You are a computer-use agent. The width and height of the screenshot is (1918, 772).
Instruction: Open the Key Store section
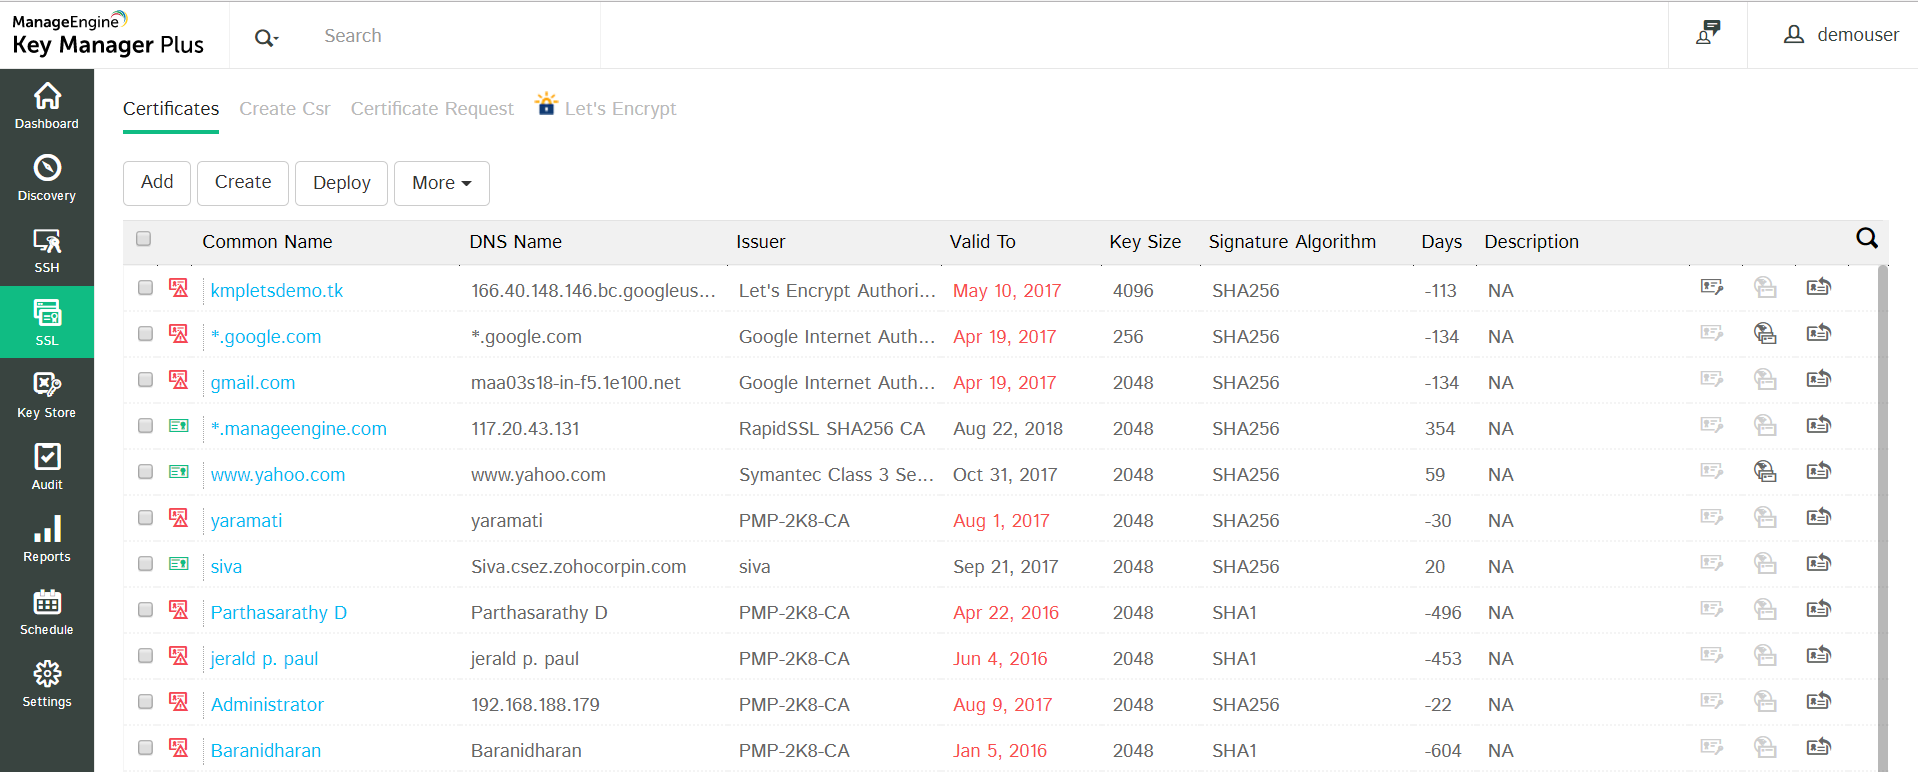(47, 395)
